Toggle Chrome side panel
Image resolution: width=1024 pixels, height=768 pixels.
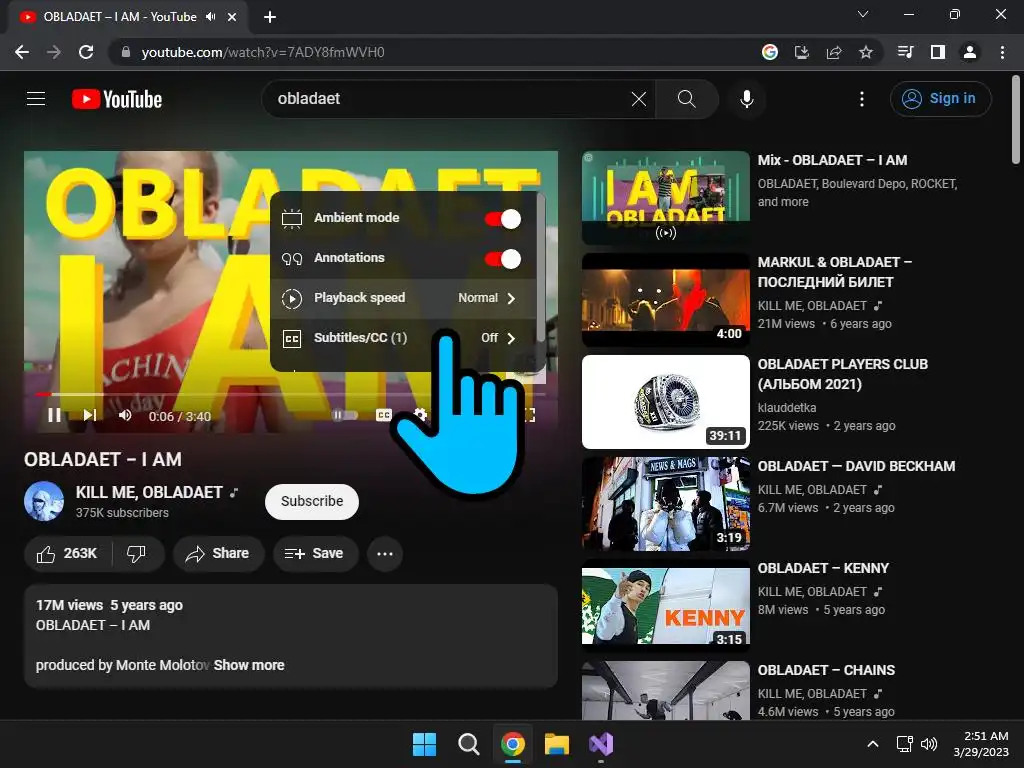point(937,52)
